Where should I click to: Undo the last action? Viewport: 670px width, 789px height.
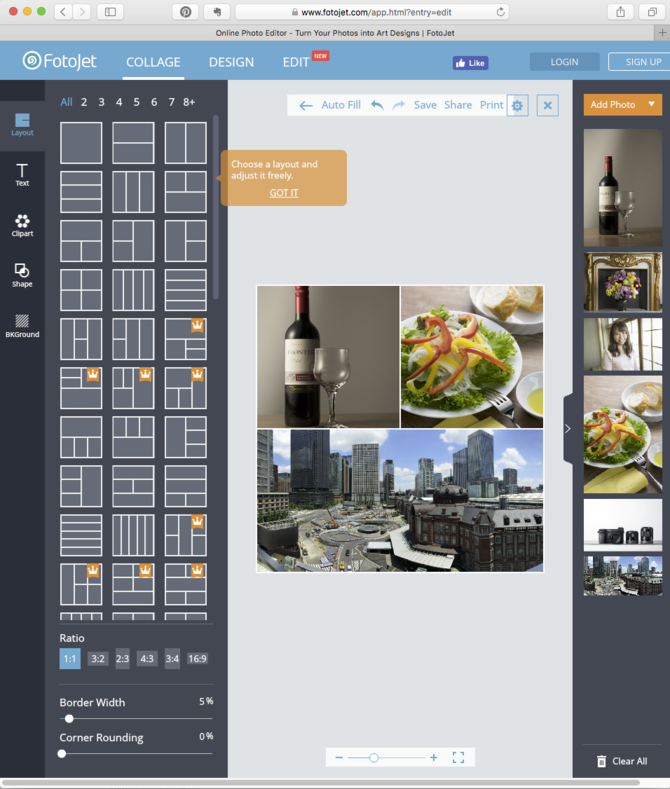click(x=377, y=105)
